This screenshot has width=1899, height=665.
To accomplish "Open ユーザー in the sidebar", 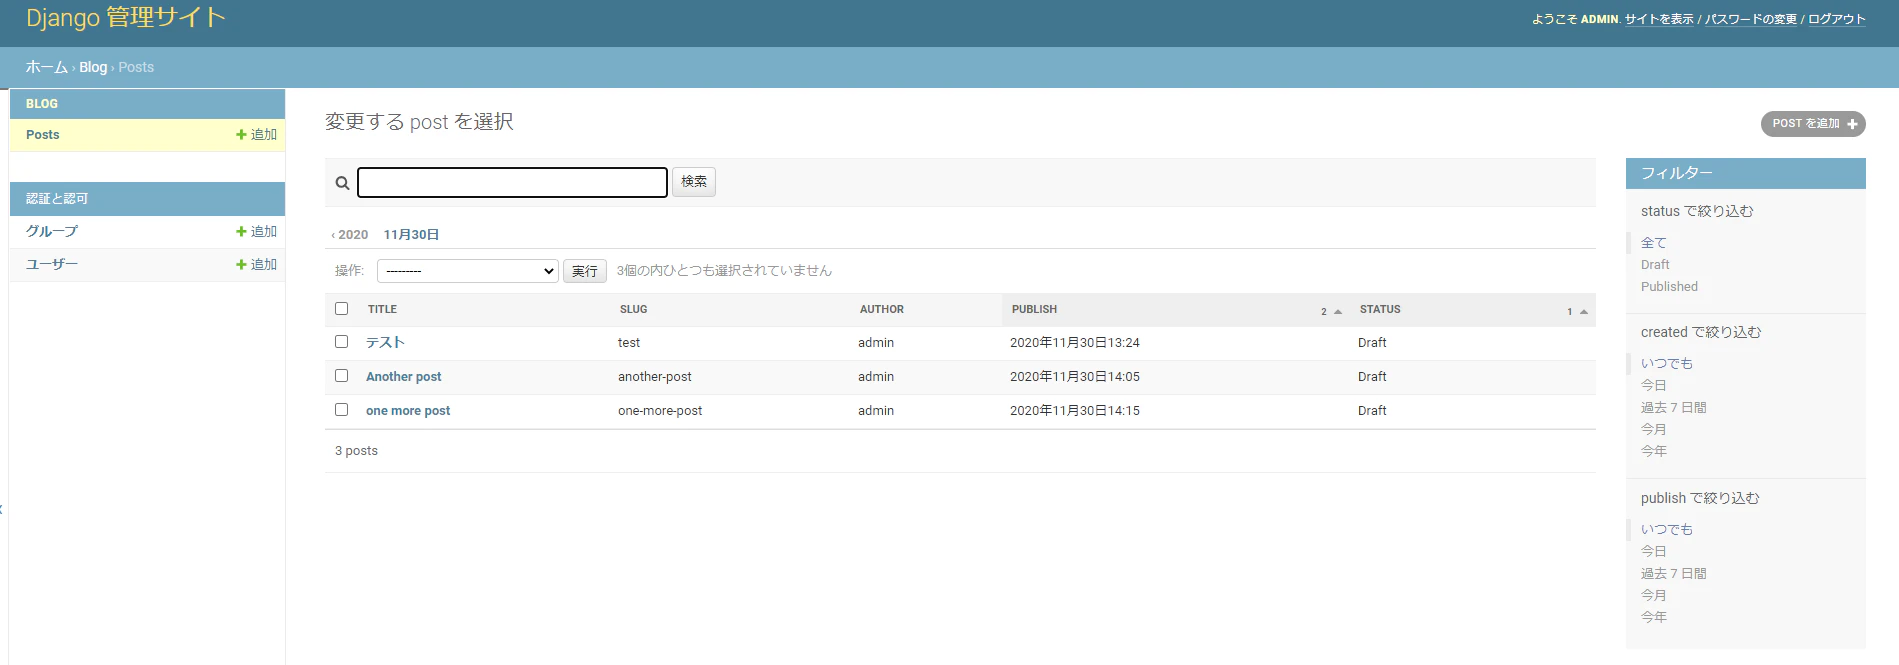I will click(x=52, y=265).
